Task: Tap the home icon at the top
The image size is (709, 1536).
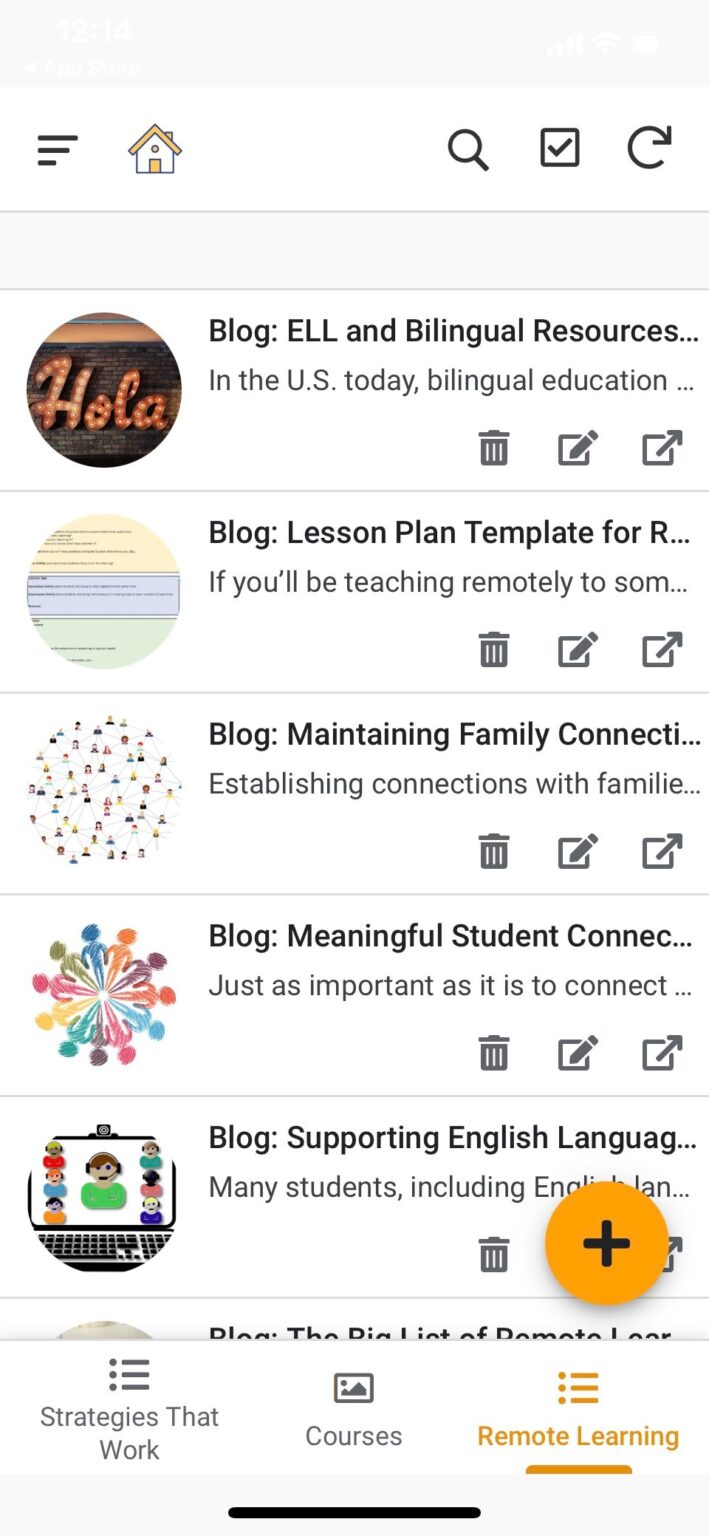Action: (x=154, y=149)
